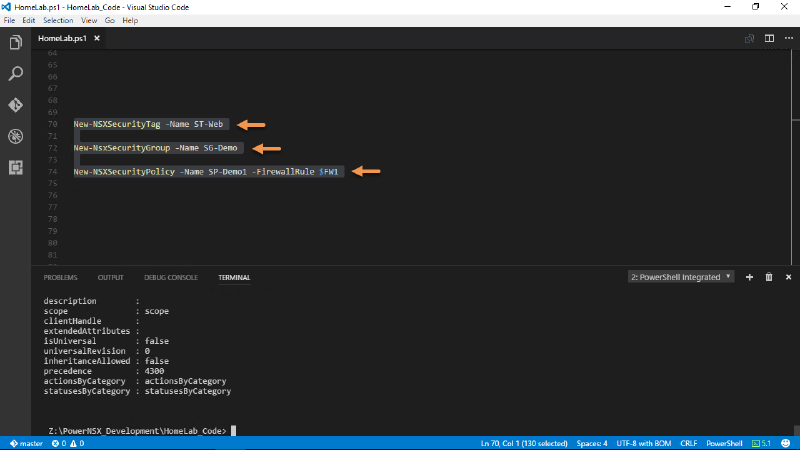Viewport: 800px width, 450px height.
Task: Click the master branch indicator in status bar
Action: (26, 443)
